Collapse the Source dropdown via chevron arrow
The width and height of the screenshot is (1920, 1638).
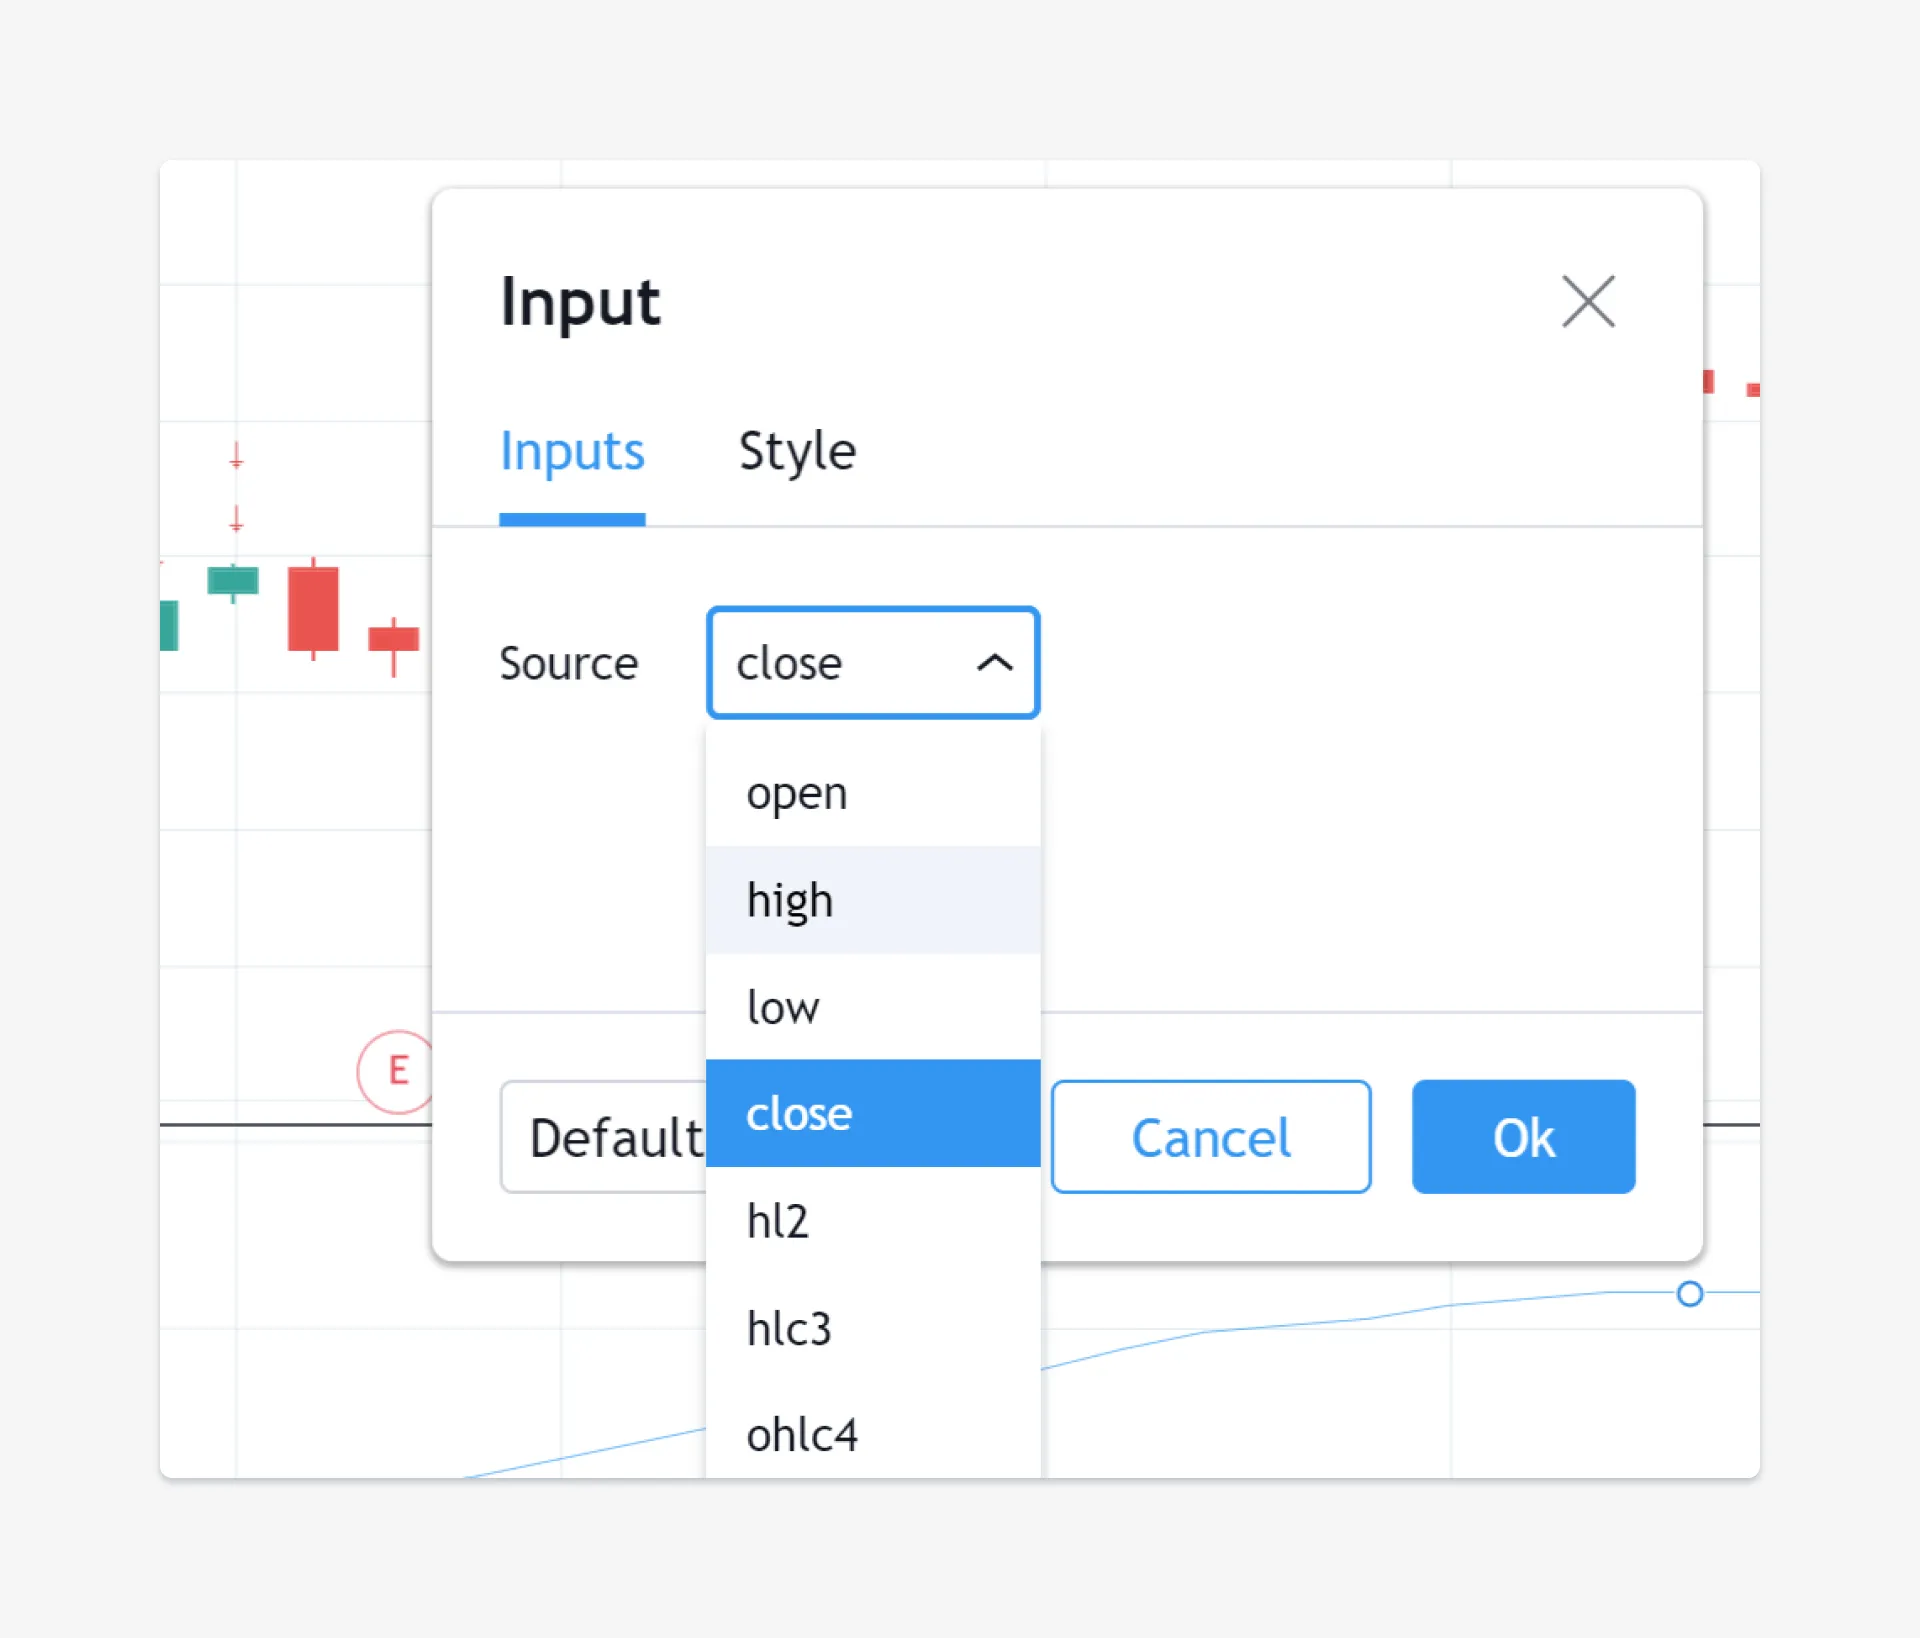(x=994, y=662)
